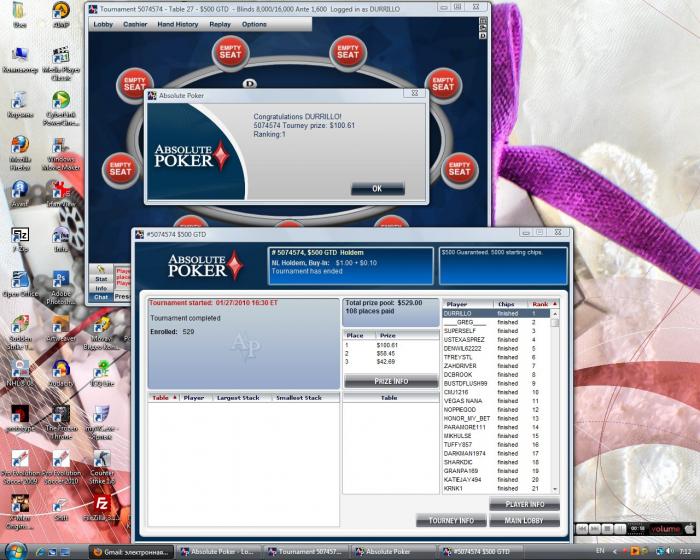Open the Hand History menu item
Viewport: 700px width, 560px height.
[178, 24]
